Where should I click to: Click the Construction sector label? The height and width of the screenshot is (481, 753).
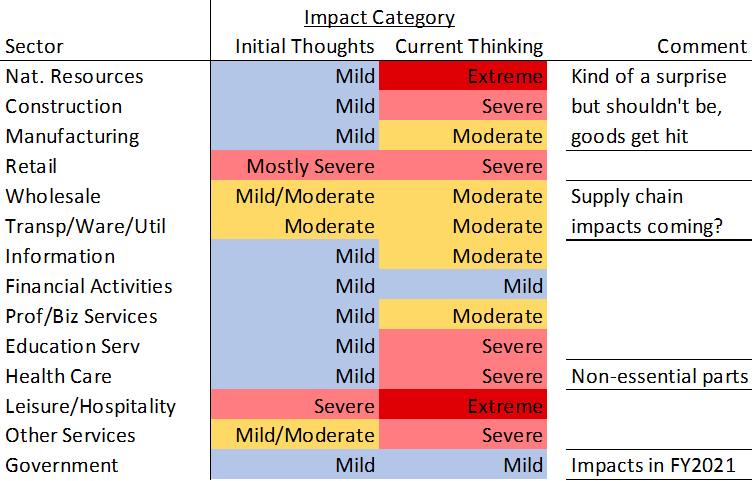point(64,106)
